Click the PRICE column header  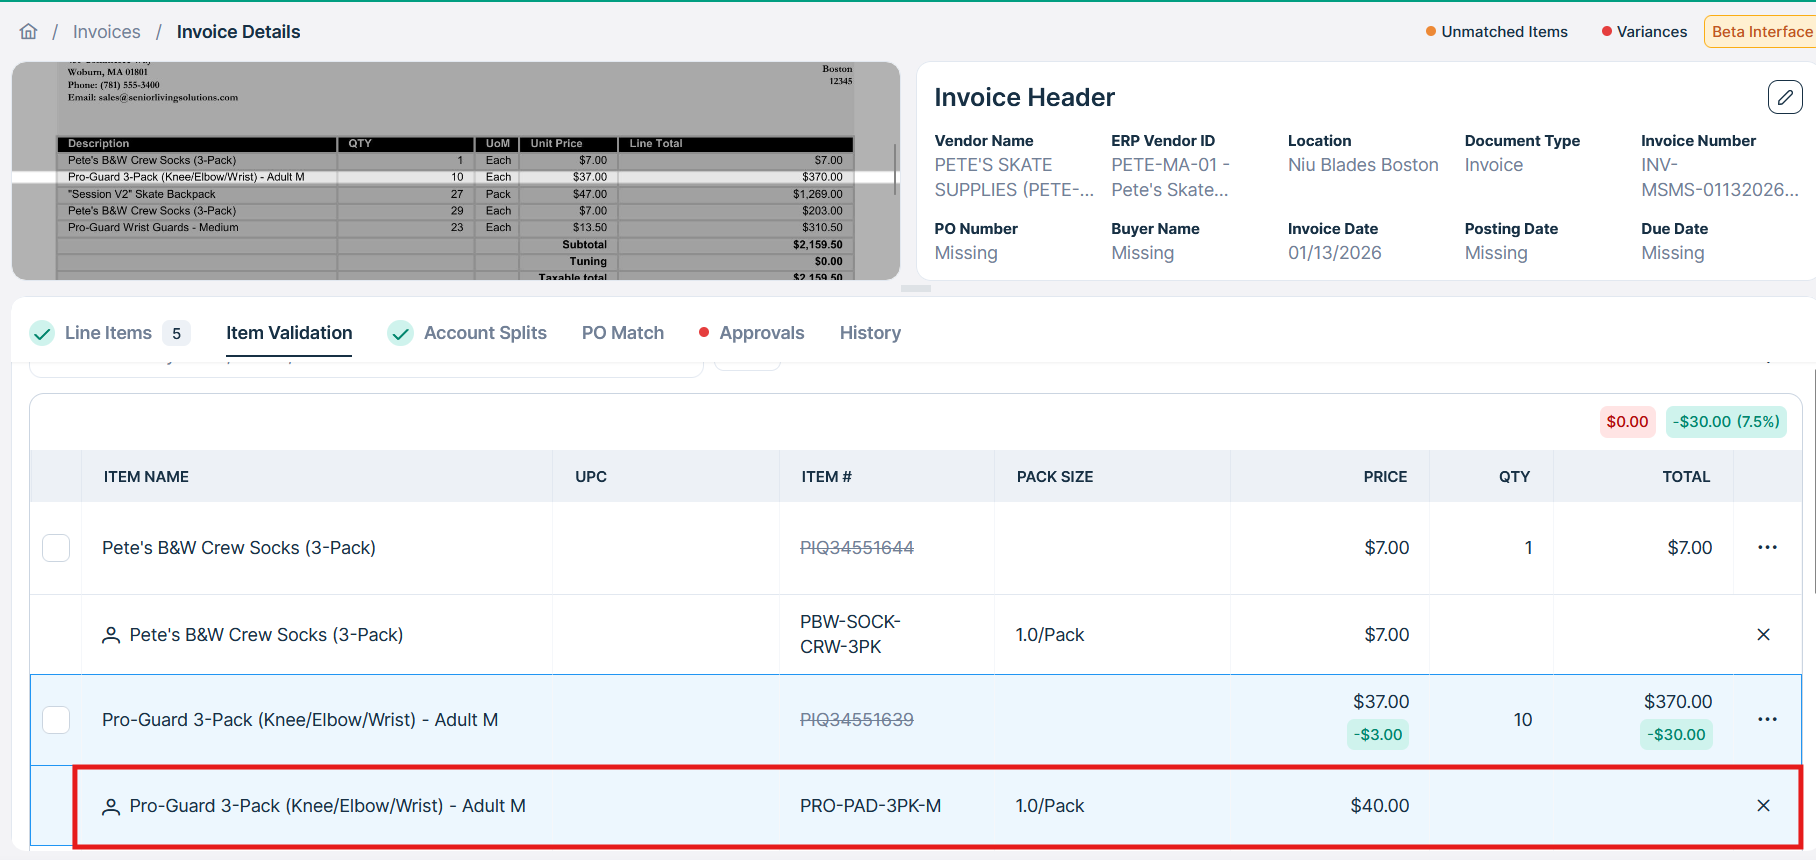[1385, 477]
